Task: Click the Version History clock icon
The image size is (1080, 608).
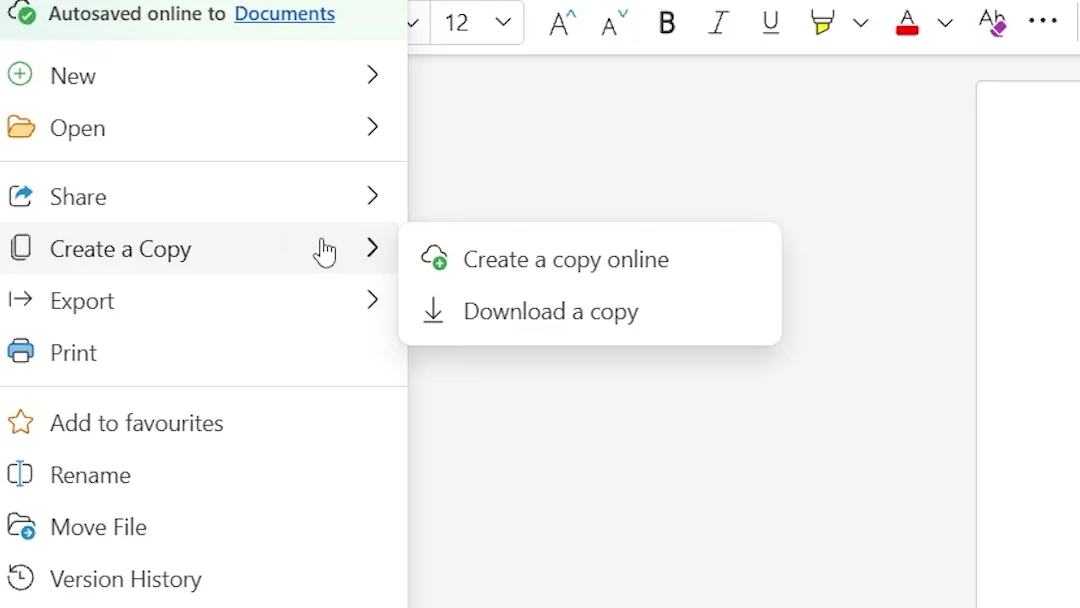Action: (x=21, y=578)
